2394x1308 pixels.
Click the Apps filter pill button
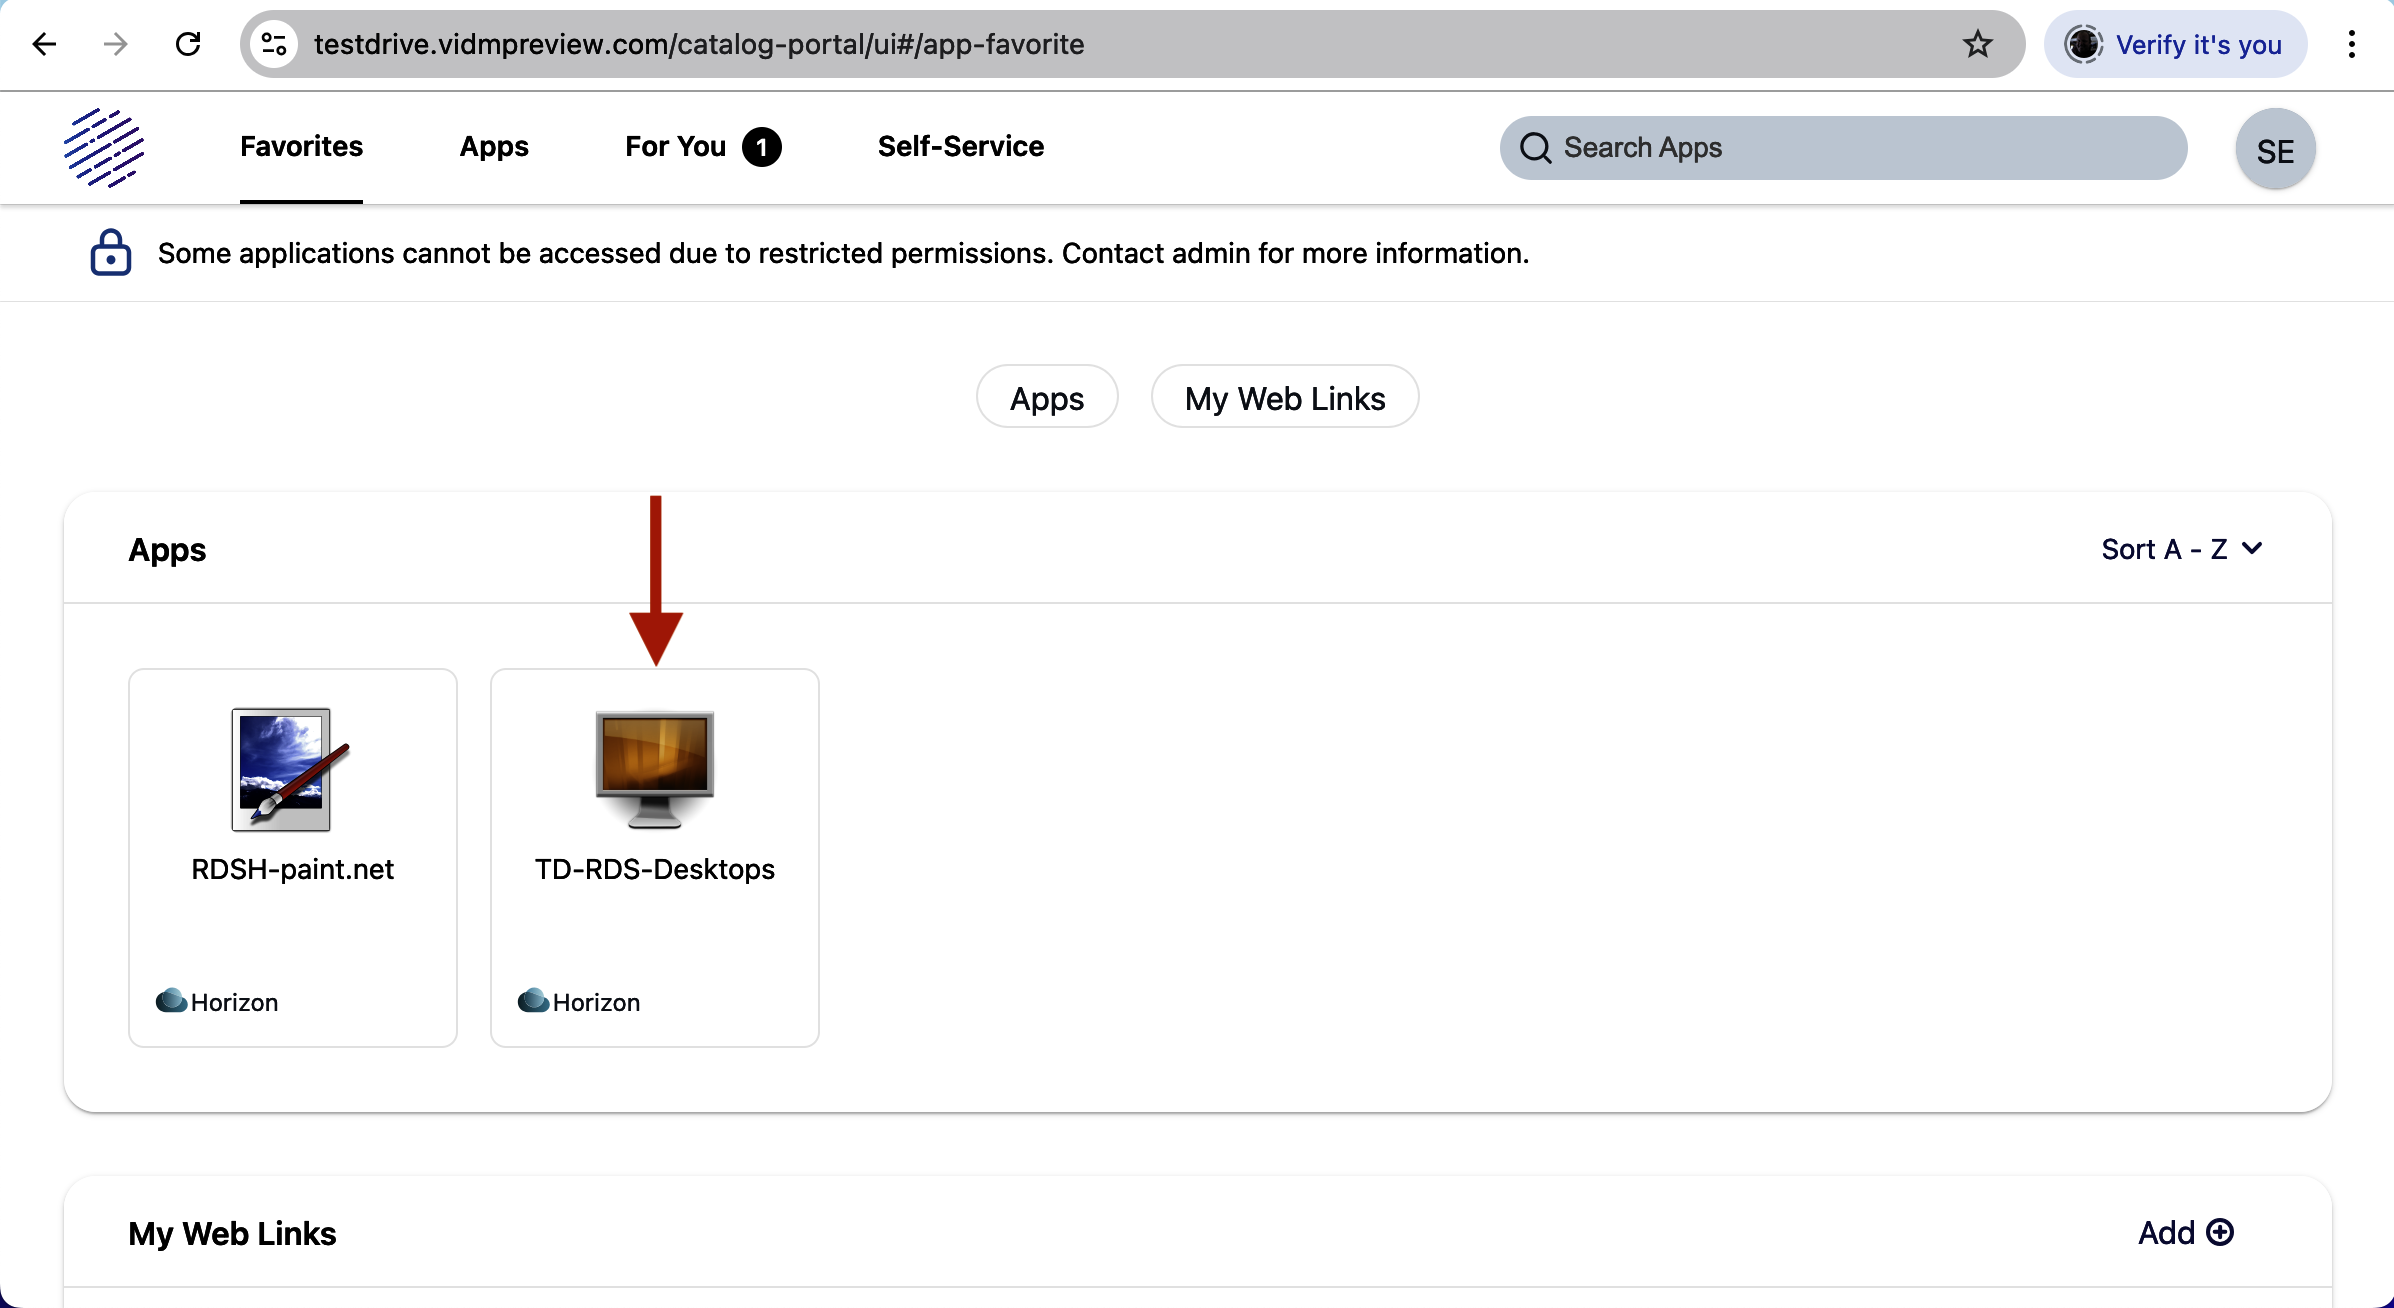point(1046,397)
